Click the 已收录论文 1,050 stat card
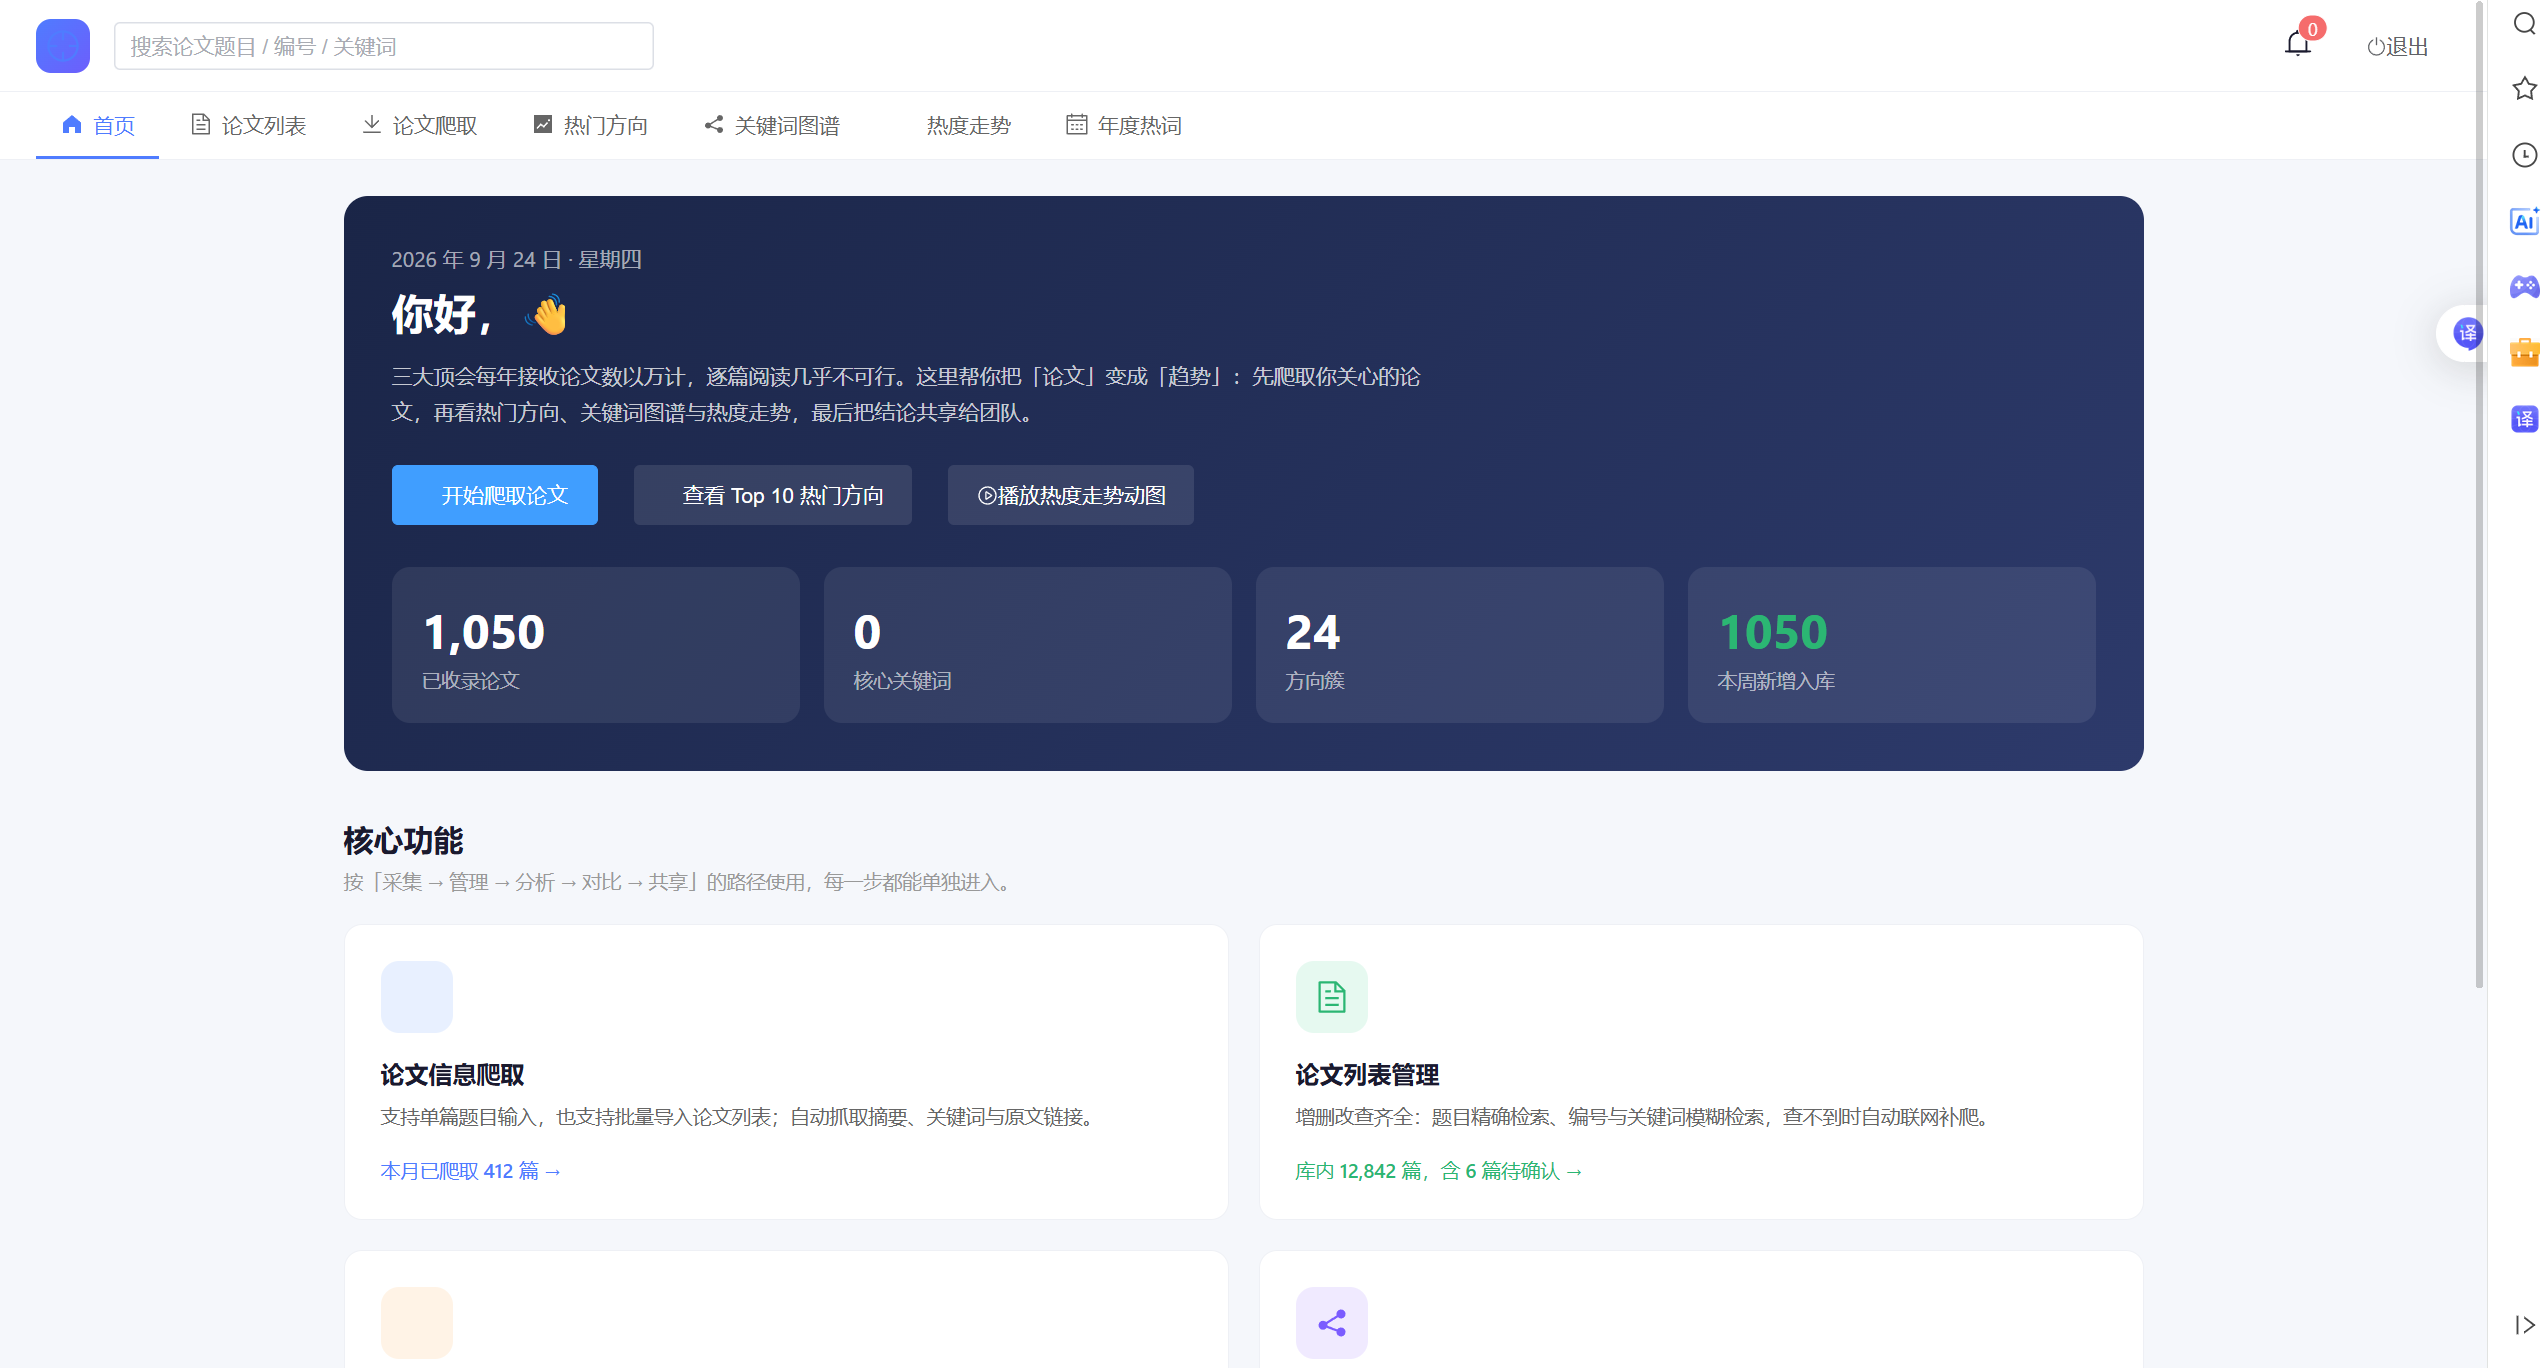This screenshot has height=1368, width=2545. tap(596, 645)
